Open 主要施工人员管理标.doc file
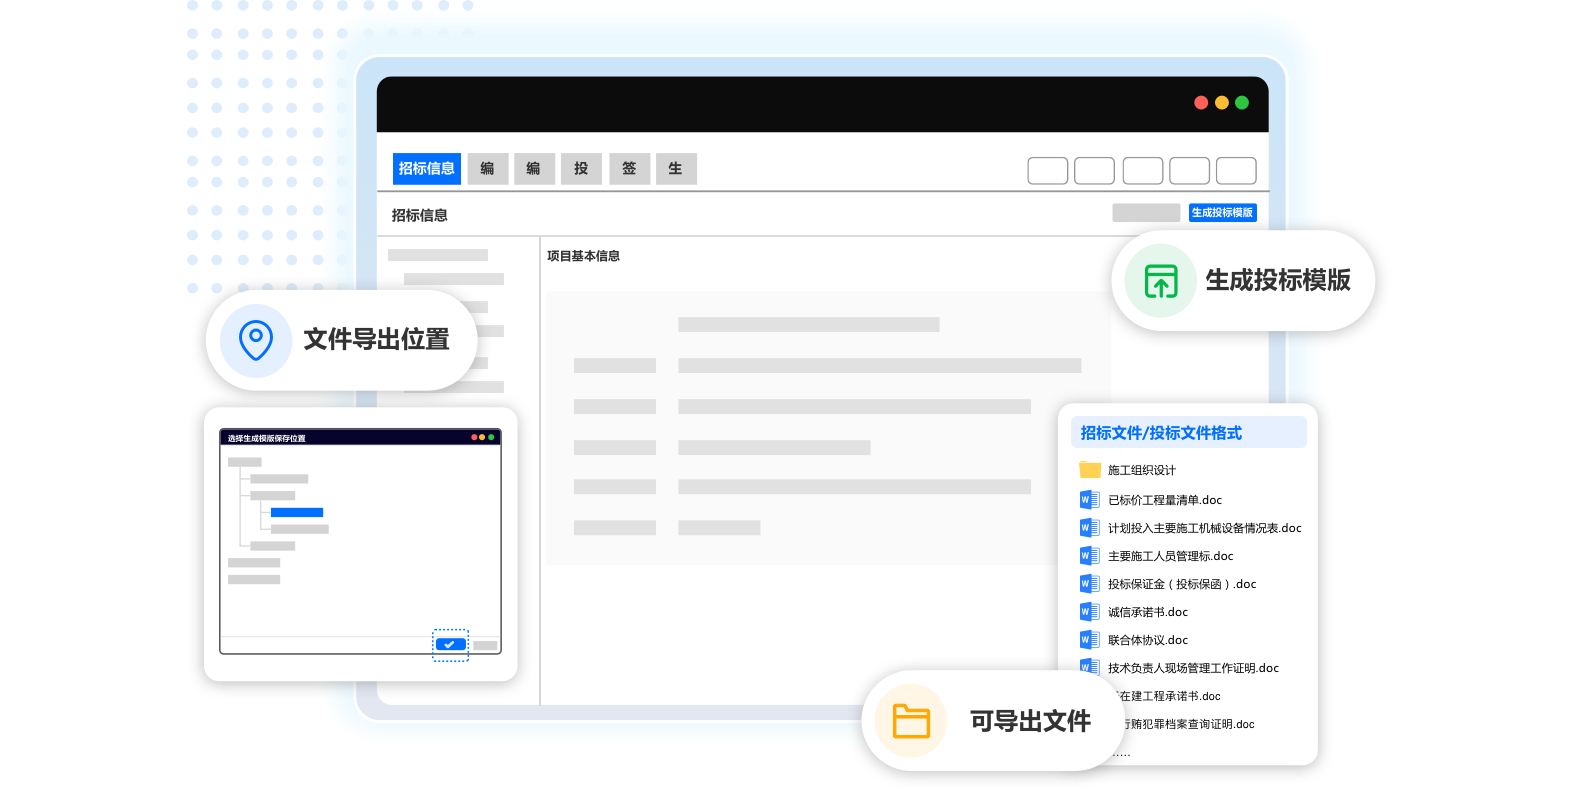1580x790 pixels. (x=1170, y=556)
